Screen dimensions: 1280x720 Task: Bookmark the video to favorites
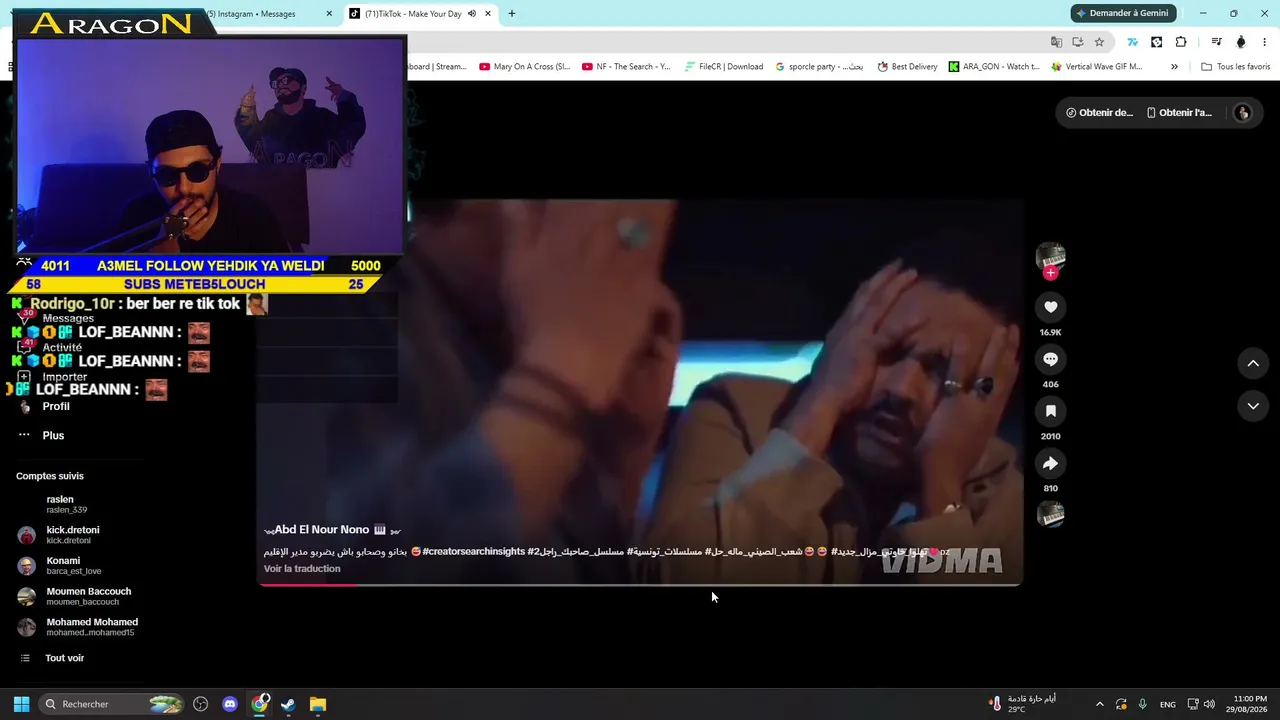coord(1050,411)
